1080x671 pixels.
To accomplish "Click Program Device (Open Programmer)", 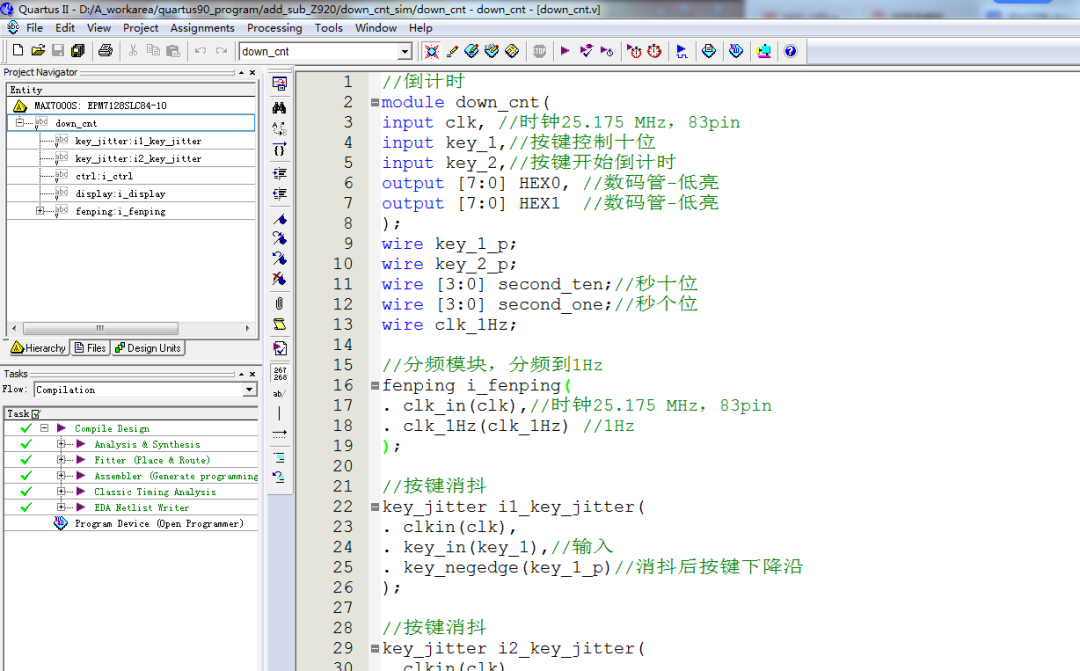I will 158,523.
